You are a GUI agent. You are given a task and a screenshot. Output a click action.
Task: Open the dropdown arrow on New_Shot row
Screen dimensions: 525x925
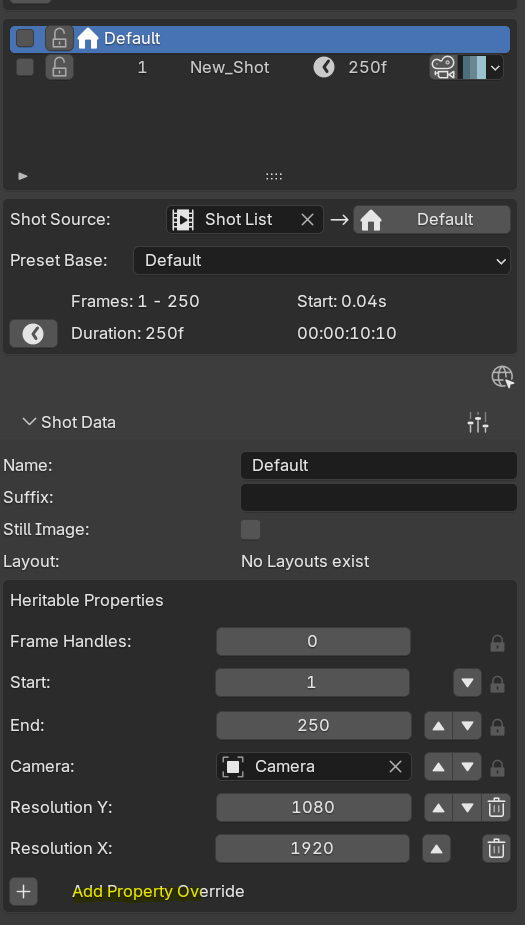coord(496,68)
